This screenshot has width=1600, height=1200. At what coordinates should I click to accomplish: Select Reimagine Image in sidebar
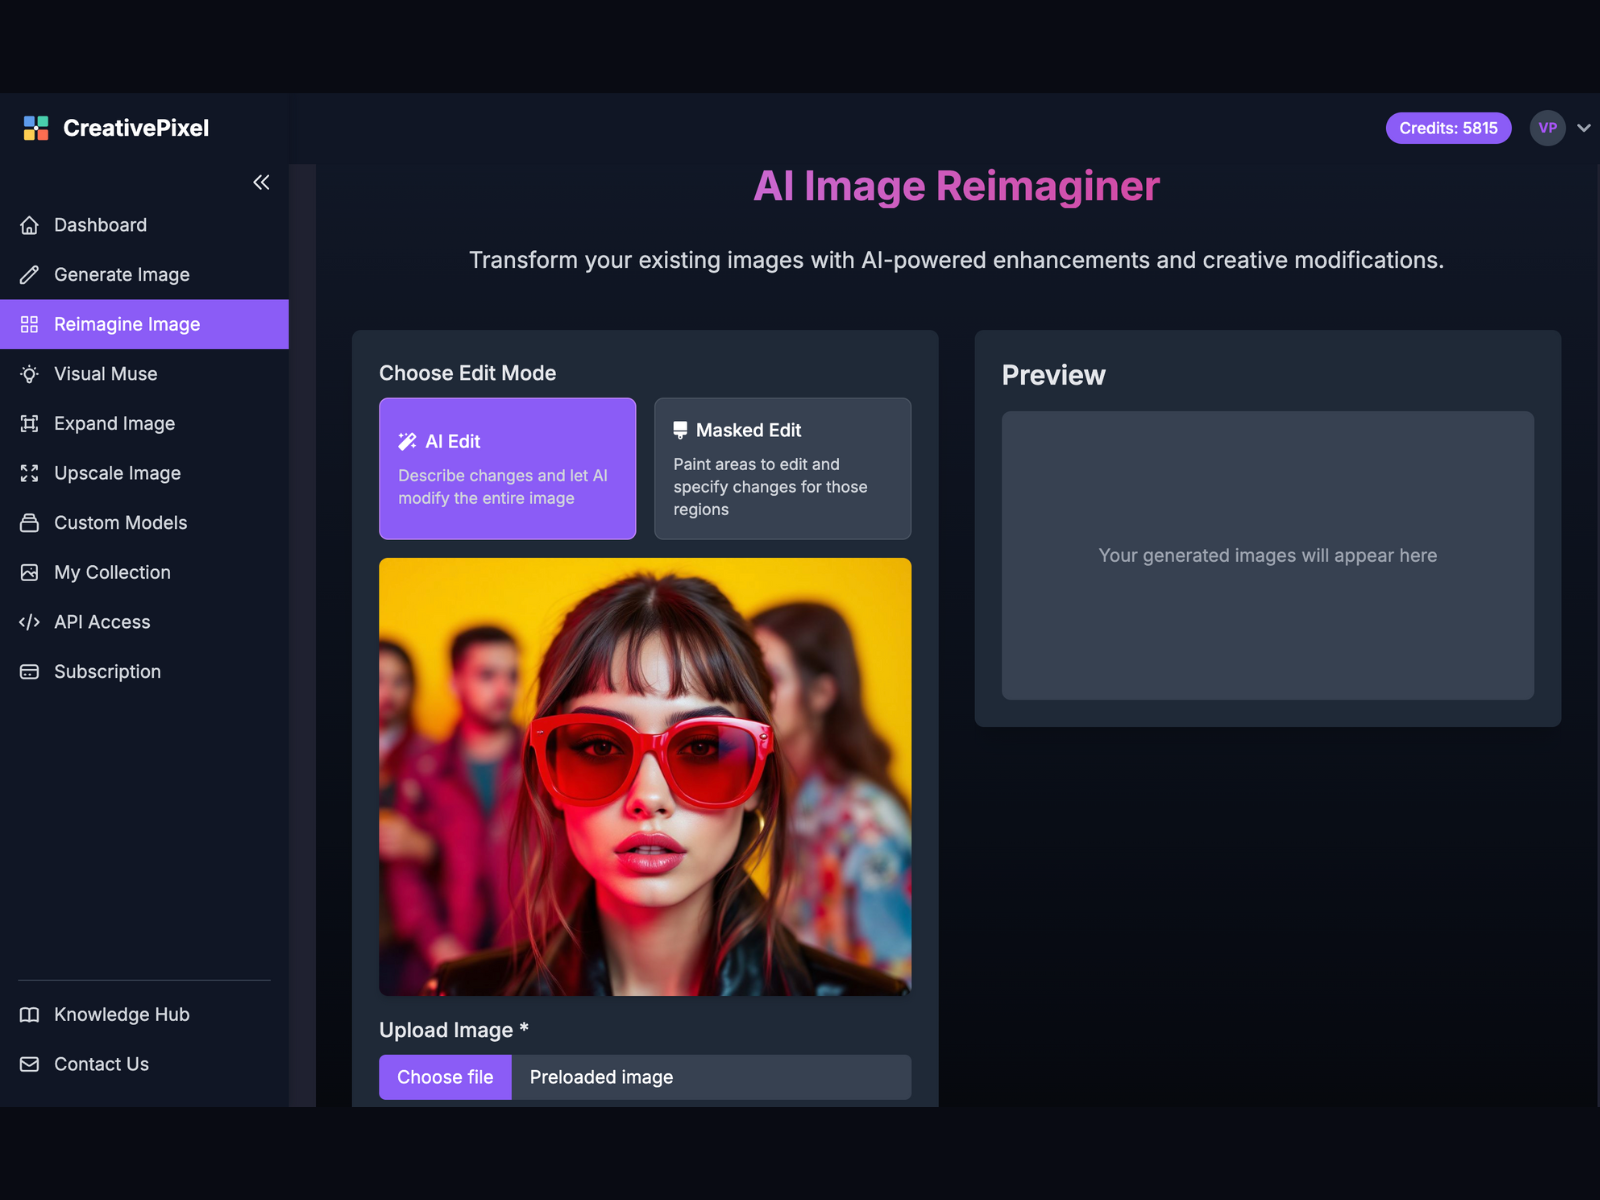point(144,324)
